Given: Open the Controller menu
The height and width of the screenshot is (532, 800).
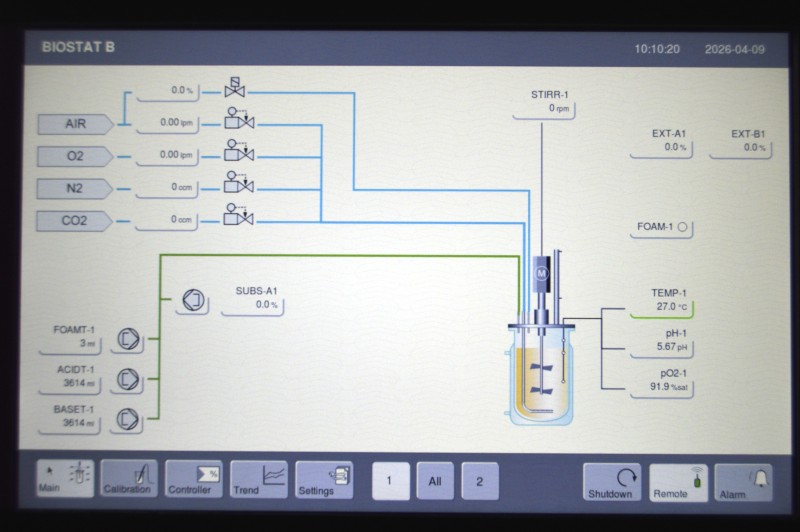Looking at the screenshot, I should coord(193,479).
